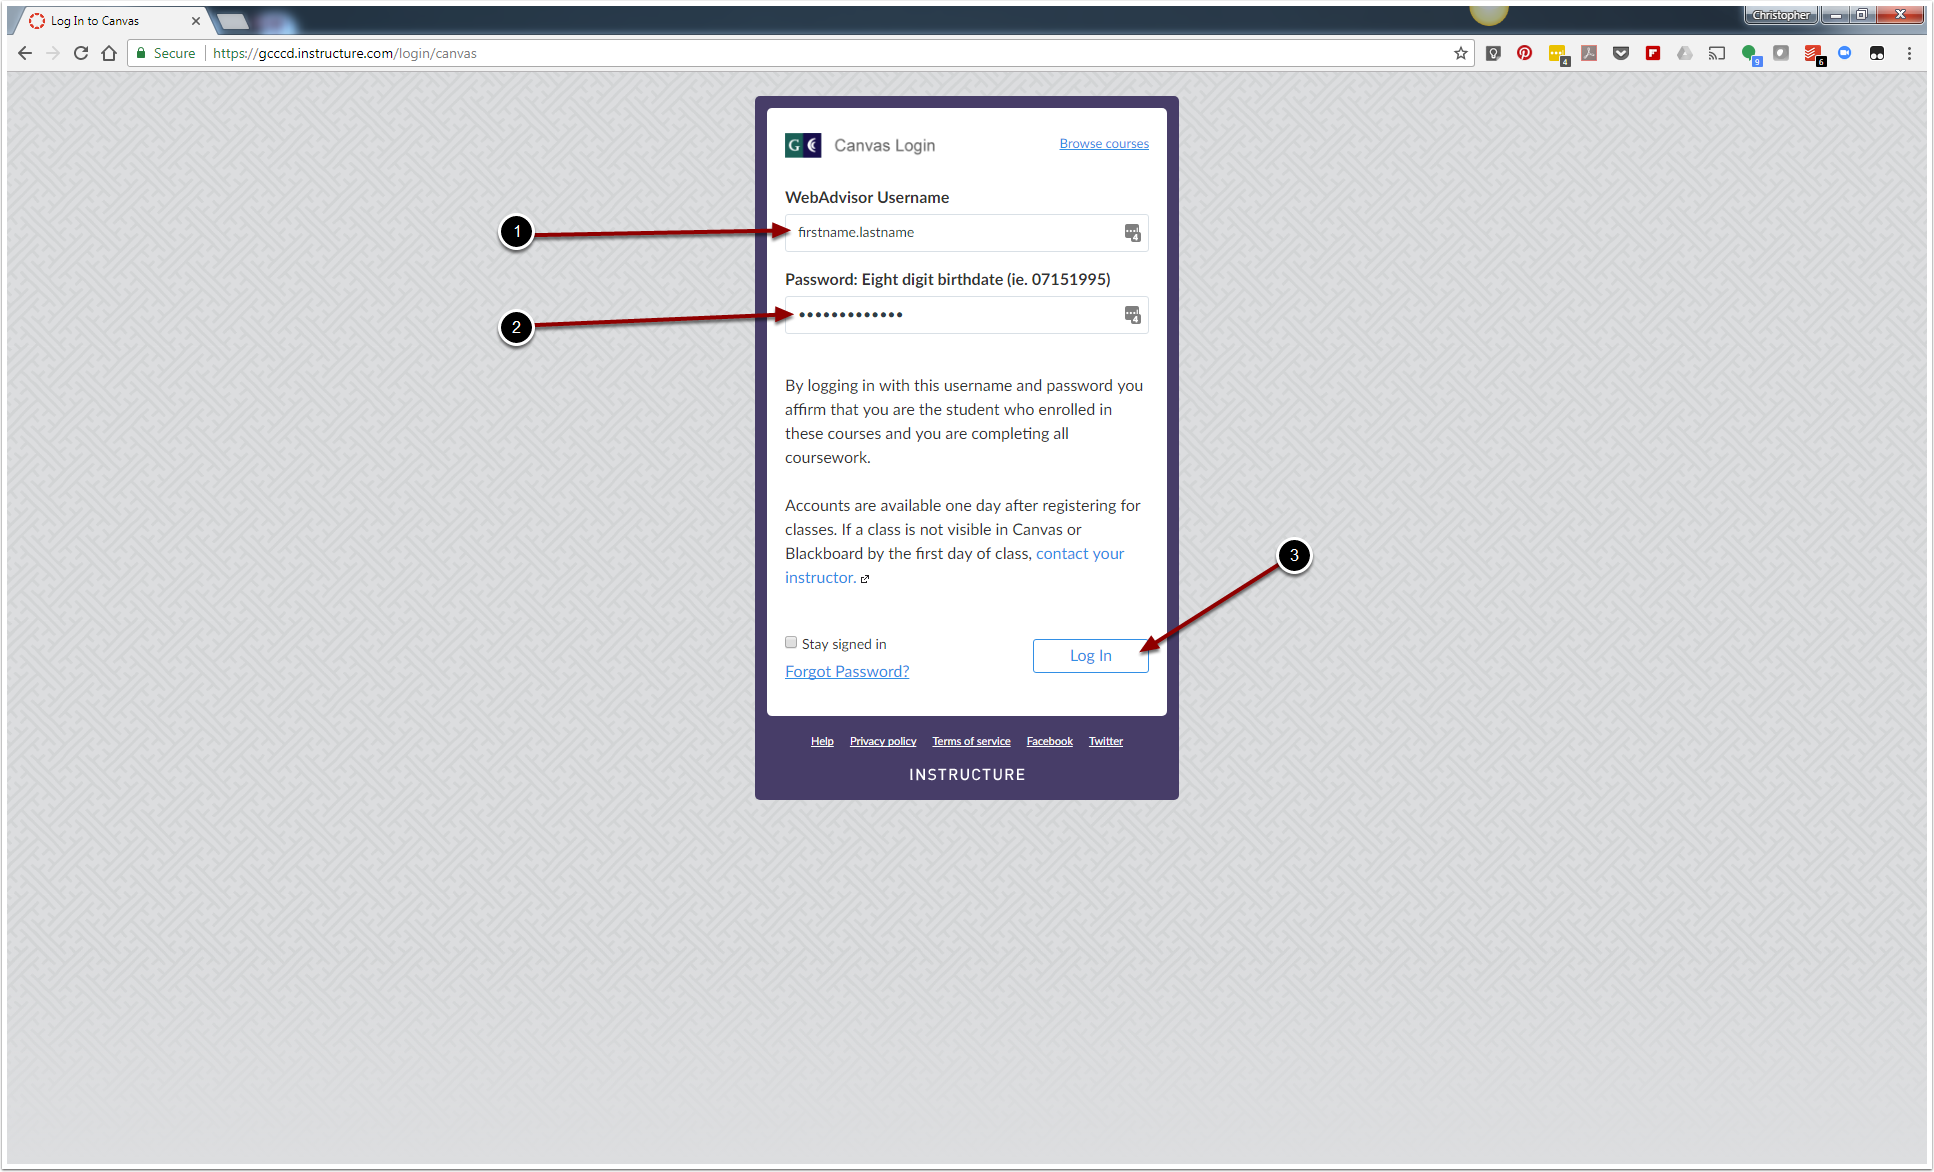Click the Todoist extension icon
The height and width of the screenshot is (1172, 1934).
coord(1812,53)
